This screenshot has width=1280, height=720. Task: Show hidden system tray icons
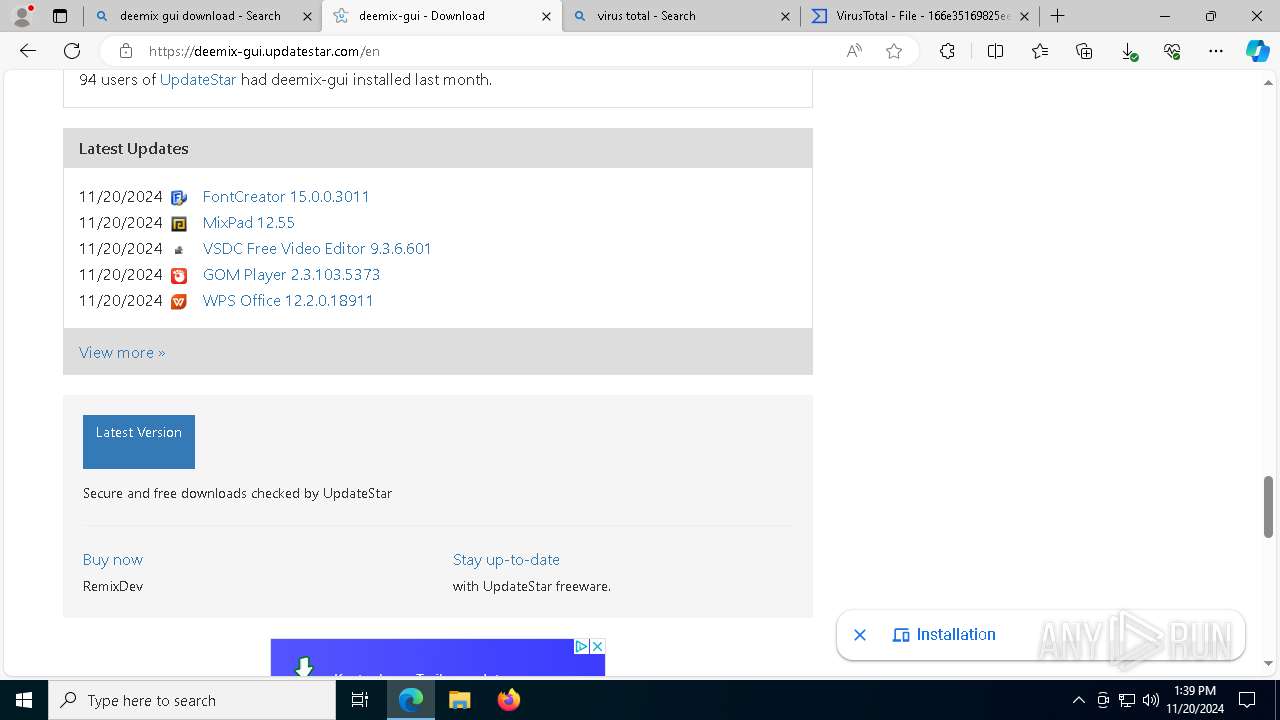coord(1078,700)
